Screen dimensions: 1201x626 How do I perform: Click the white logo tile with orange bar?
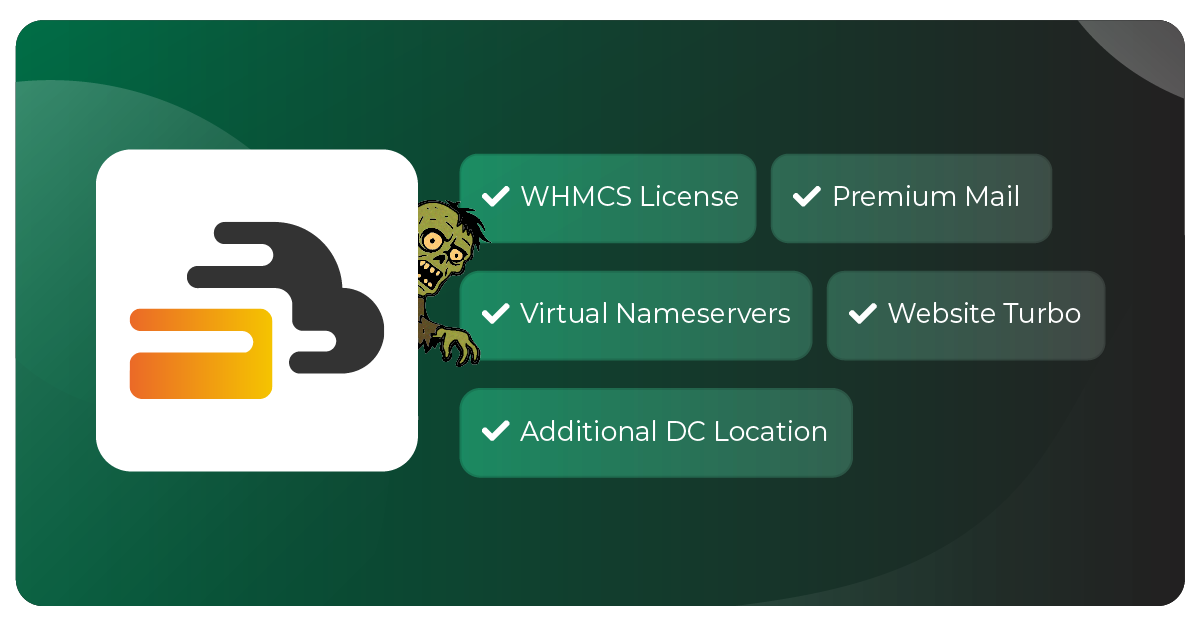tap(257, 310)
